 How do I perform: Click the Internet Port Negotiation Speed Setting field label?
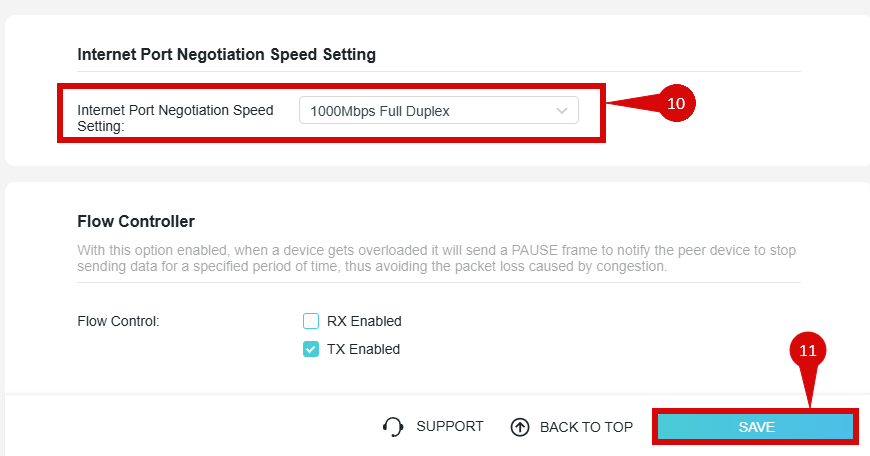point(175,118)
